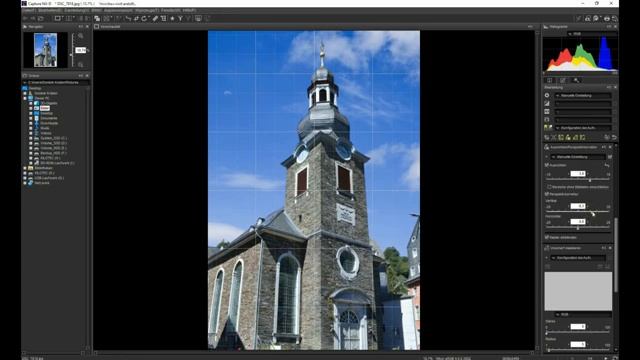Click the undo arrow icon in the adjustment icon row
Viewport: 640px width, 360px height.
614,138
